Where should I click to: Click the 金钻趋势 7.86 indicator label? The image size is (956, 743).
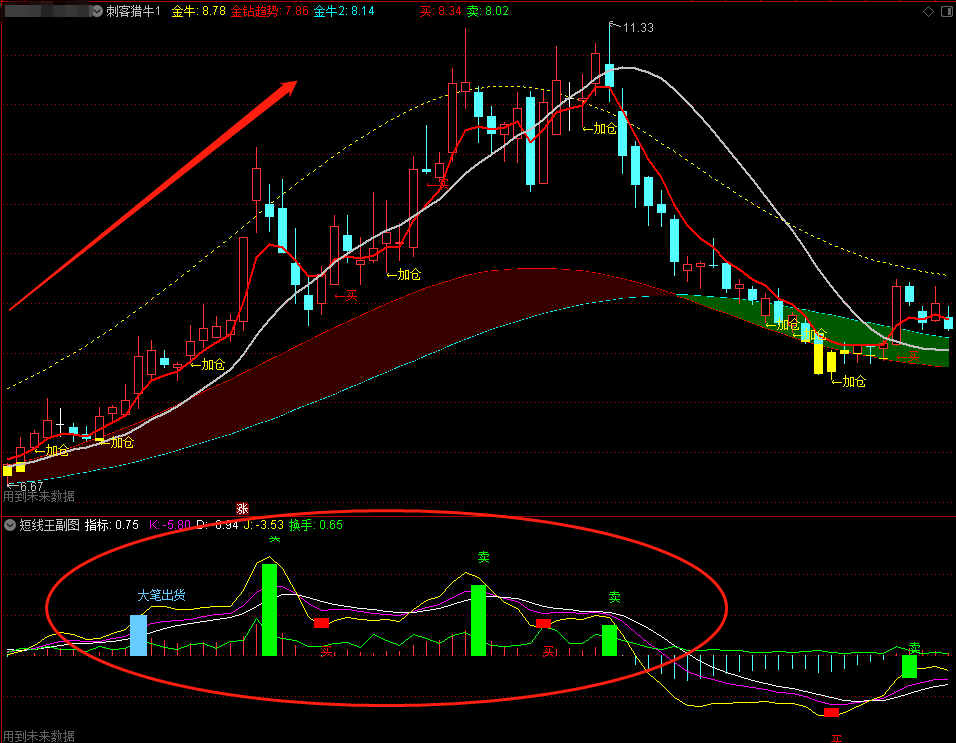(269, 11)
